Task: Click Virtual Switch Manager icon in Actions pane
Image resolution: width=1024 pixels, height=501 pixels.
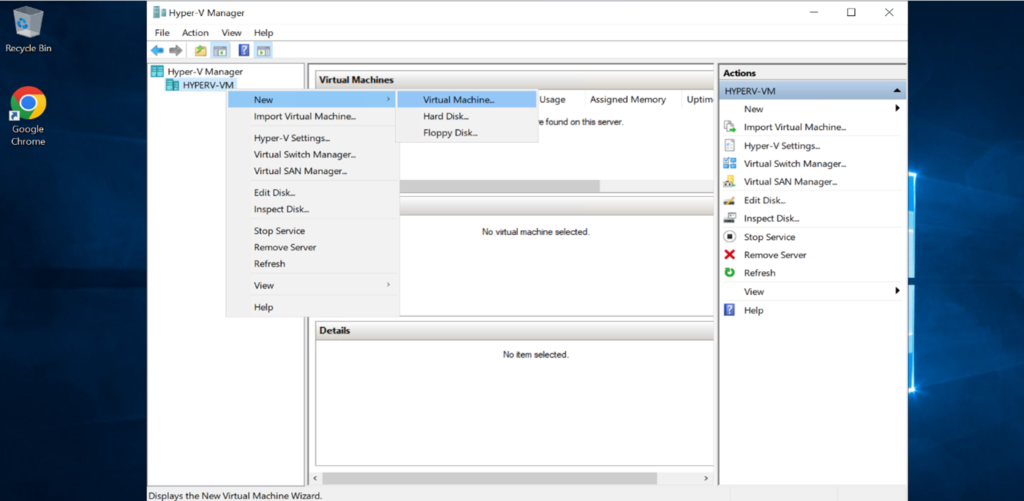Action: point(730,163)
